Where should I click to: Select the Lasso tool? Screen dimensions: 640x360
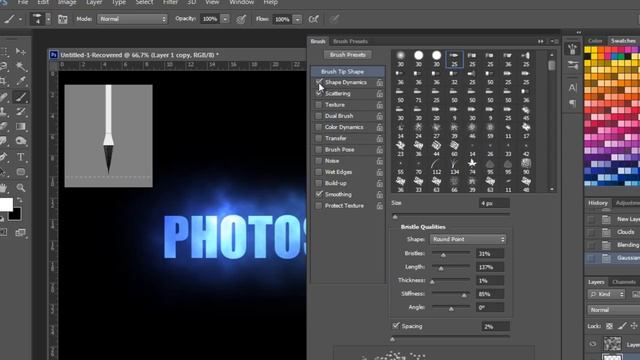click(3, 66)
